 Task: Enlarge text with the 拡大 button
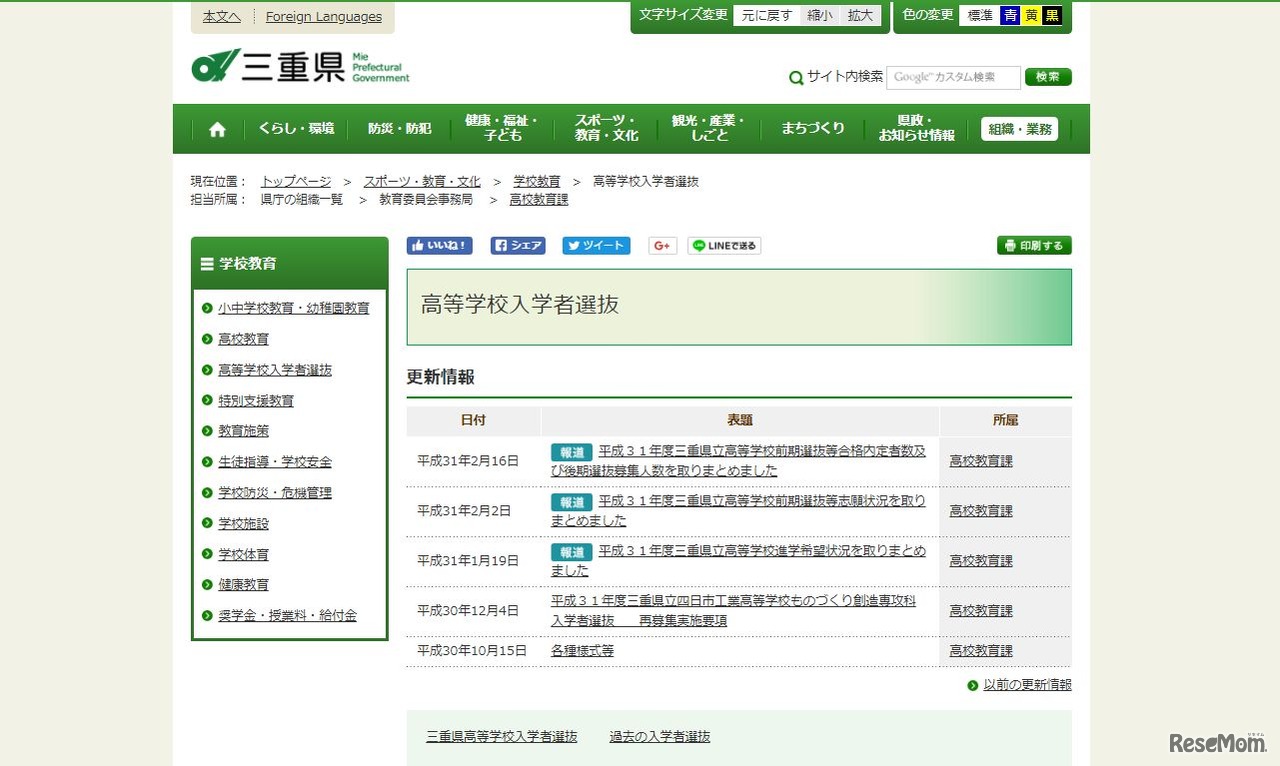pos(861,15)
